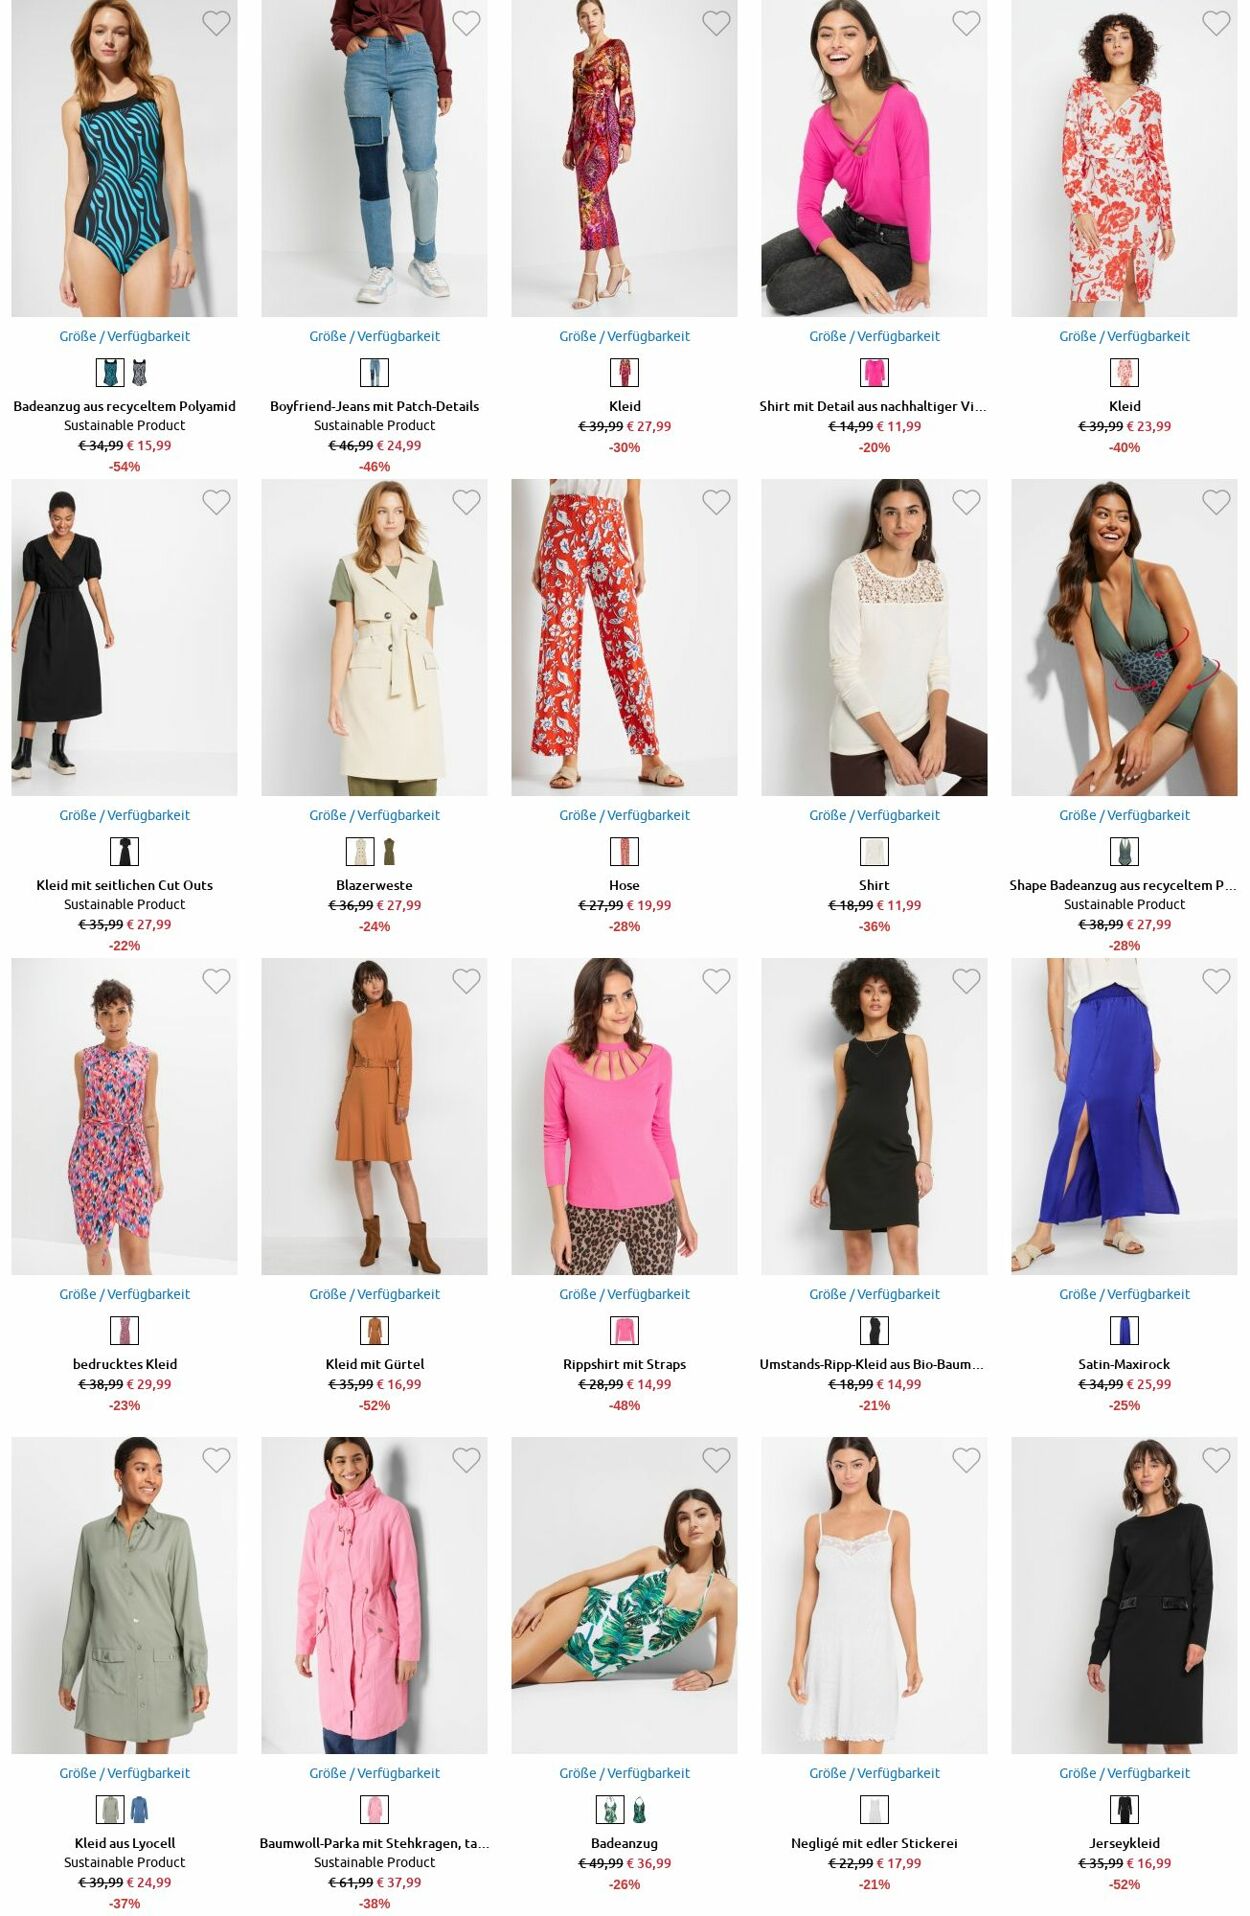Save Blazerweste to wishlist via heart
Image resolution: width=1250 pixels, height=1916 pixels.
click(466, 502)
